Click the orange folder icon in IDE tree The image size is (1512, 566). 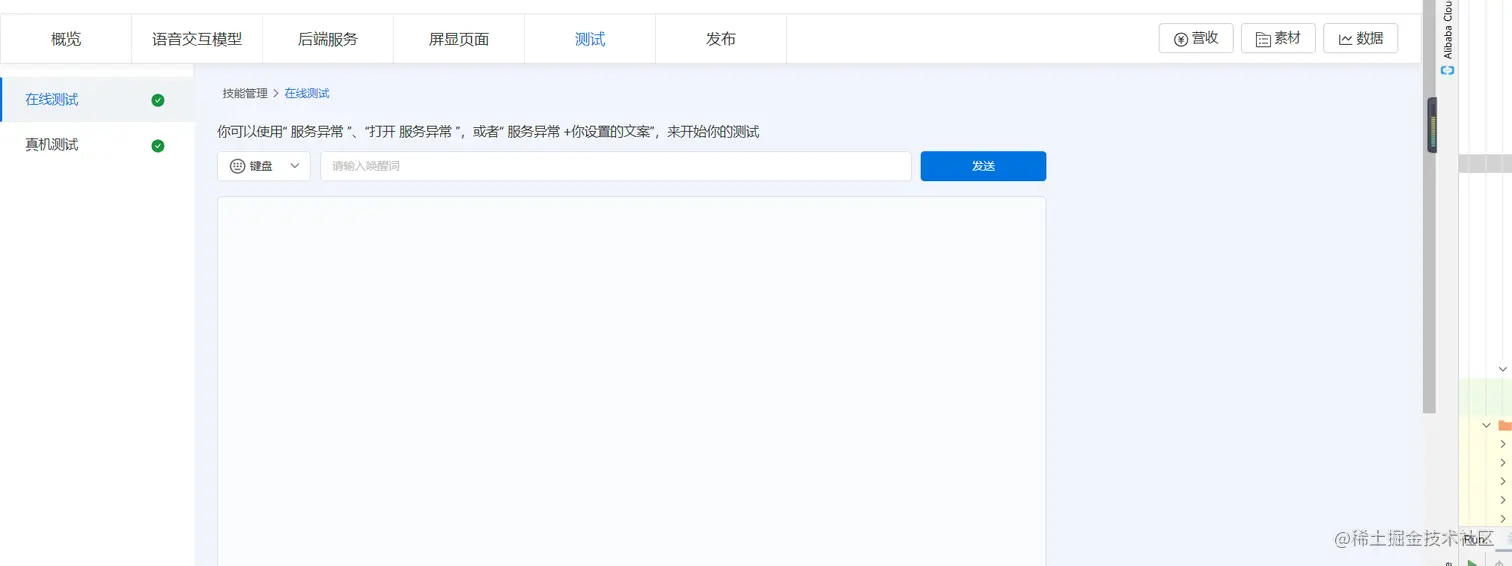[x=1505, y=425]
